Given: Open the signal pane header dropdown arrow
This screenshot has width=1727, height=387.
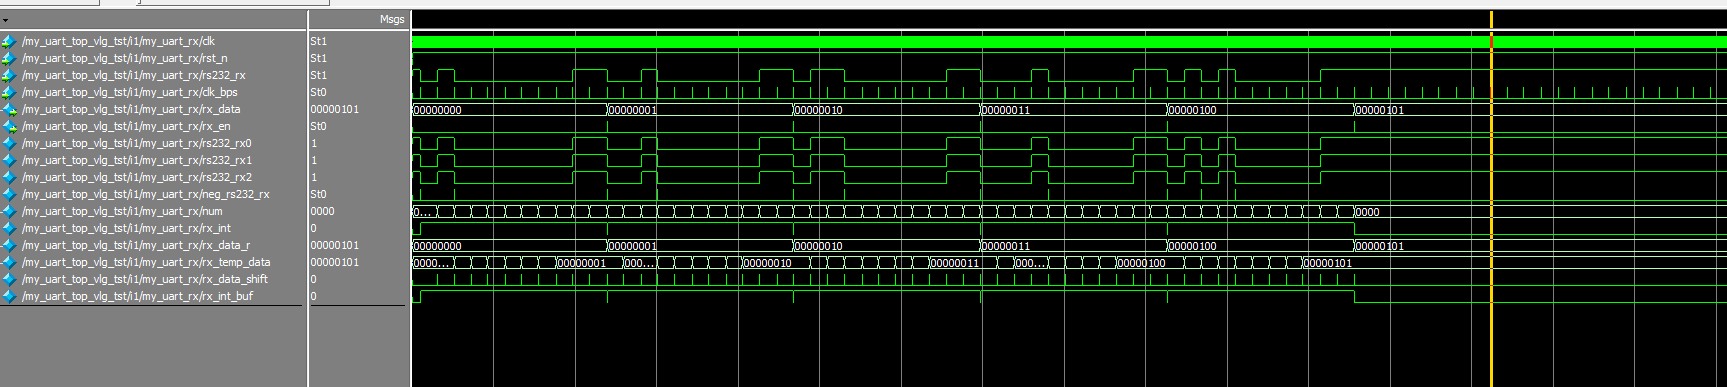Looking at the screenshot, I should pos(6,19).
